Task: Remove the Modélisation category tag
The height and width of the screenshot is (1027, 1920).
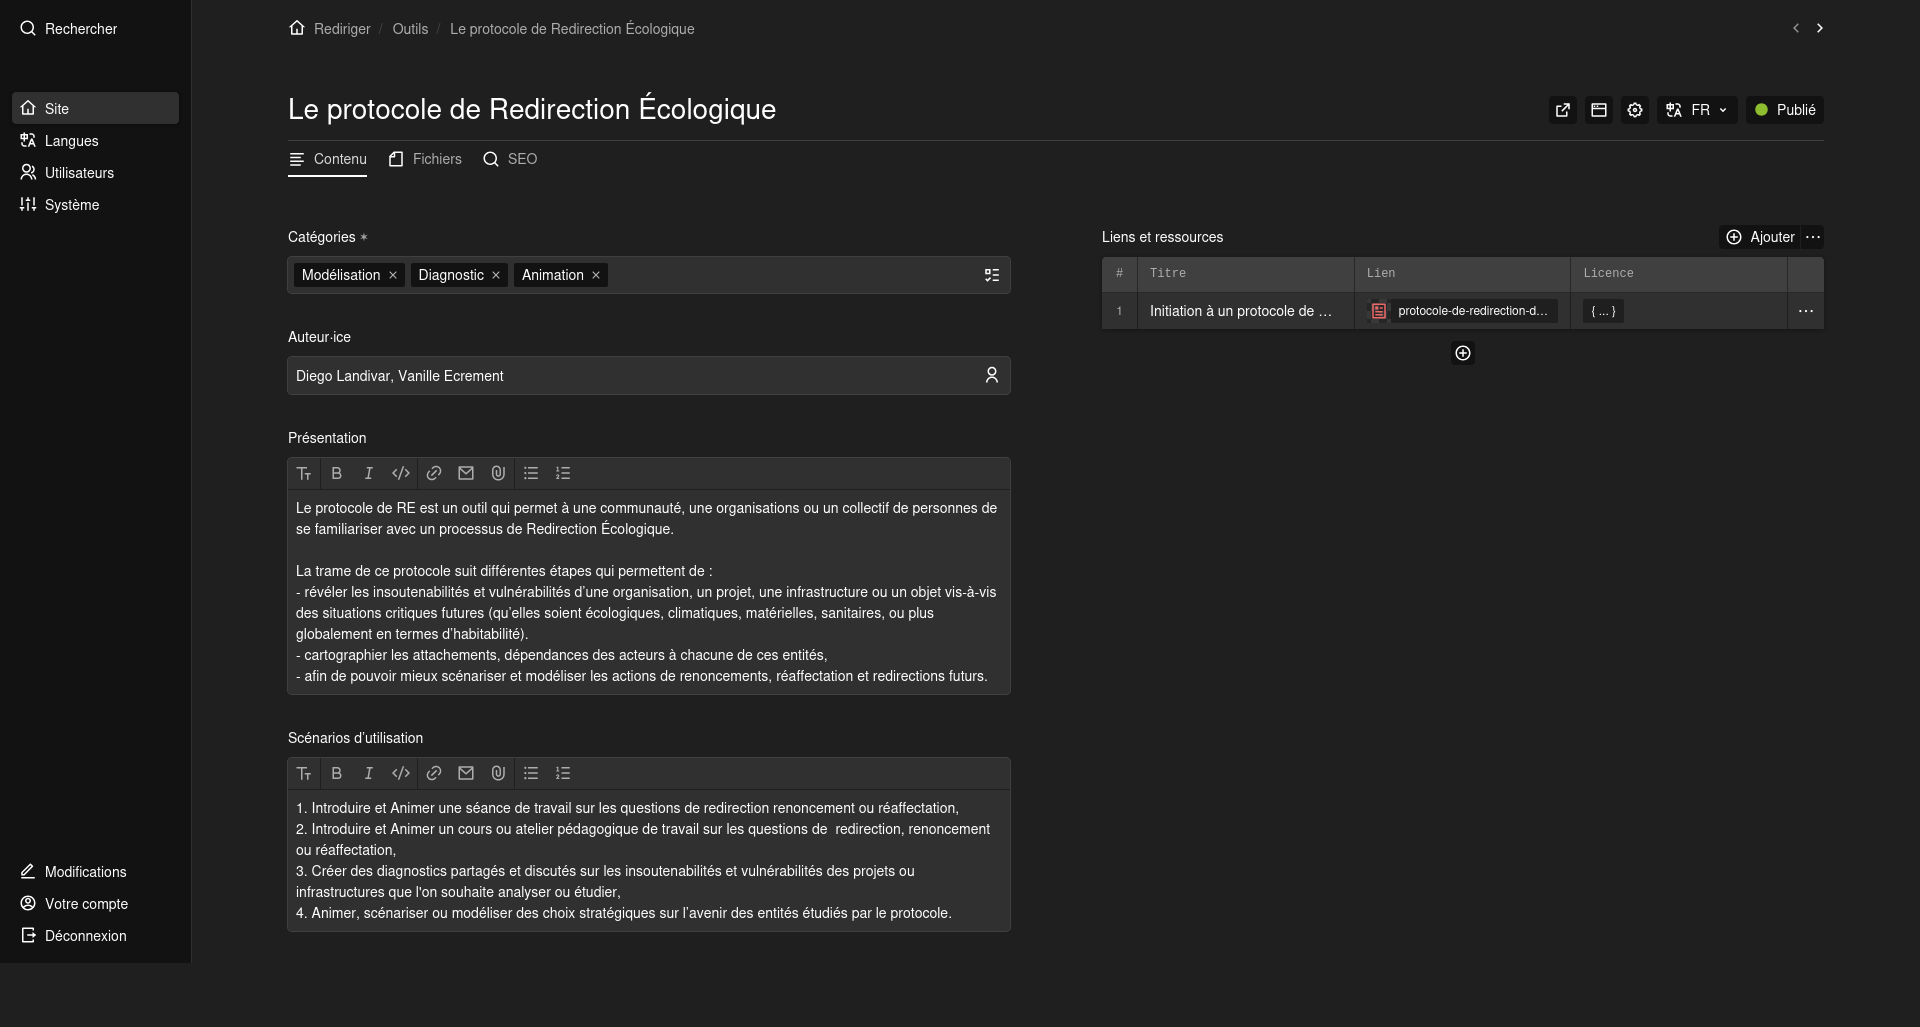Action: (393, 276)
